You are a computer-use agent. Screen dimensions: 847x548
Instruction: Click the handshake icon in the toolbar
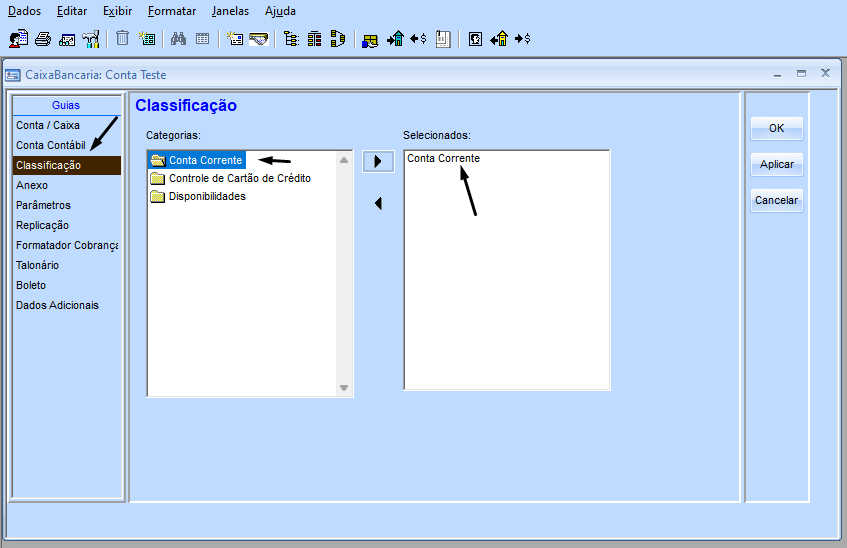(259, 39)
